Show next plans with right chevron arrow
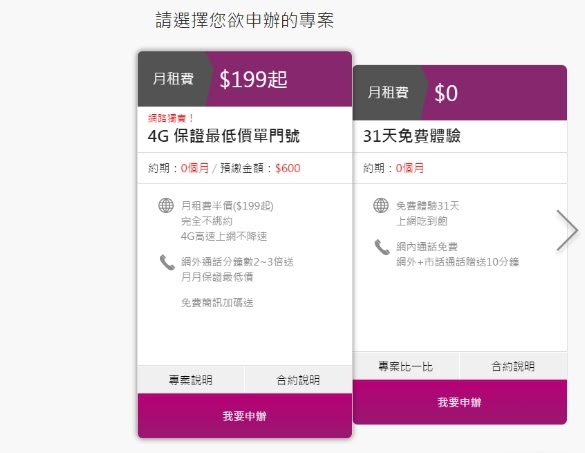Image resolution: width=585 pixels, height=453 pixels. 567,230
